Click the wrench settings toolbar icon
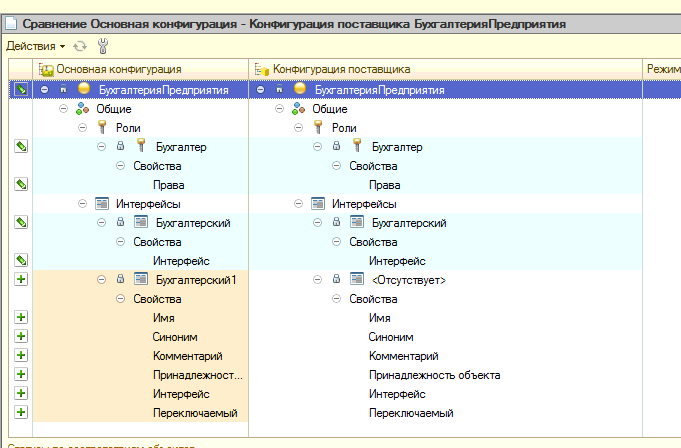The image size is (681, 448). click(102, 46)
